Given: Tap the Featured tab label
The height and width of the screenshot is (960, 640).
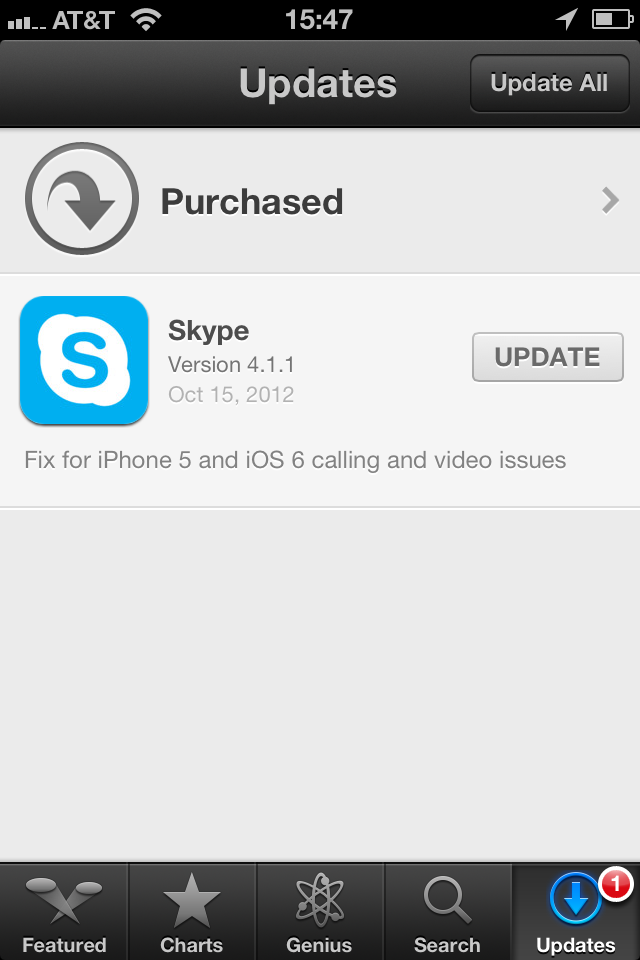Looking at the screenshot, I should [x=64, y=945].
